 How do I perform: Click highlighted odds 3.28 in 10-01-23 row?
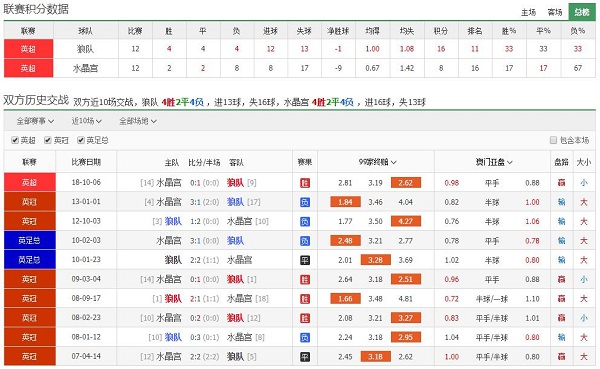point(375,260)
